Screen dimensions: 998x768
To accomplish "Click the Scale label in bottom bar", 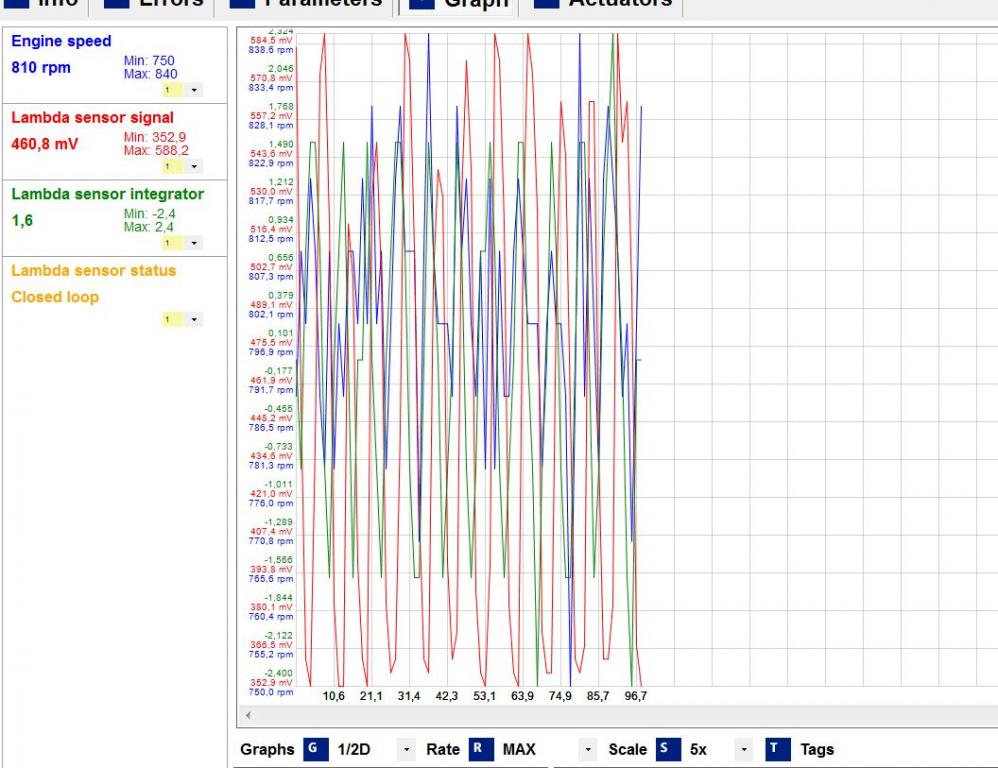I will [x=628, y=750].
